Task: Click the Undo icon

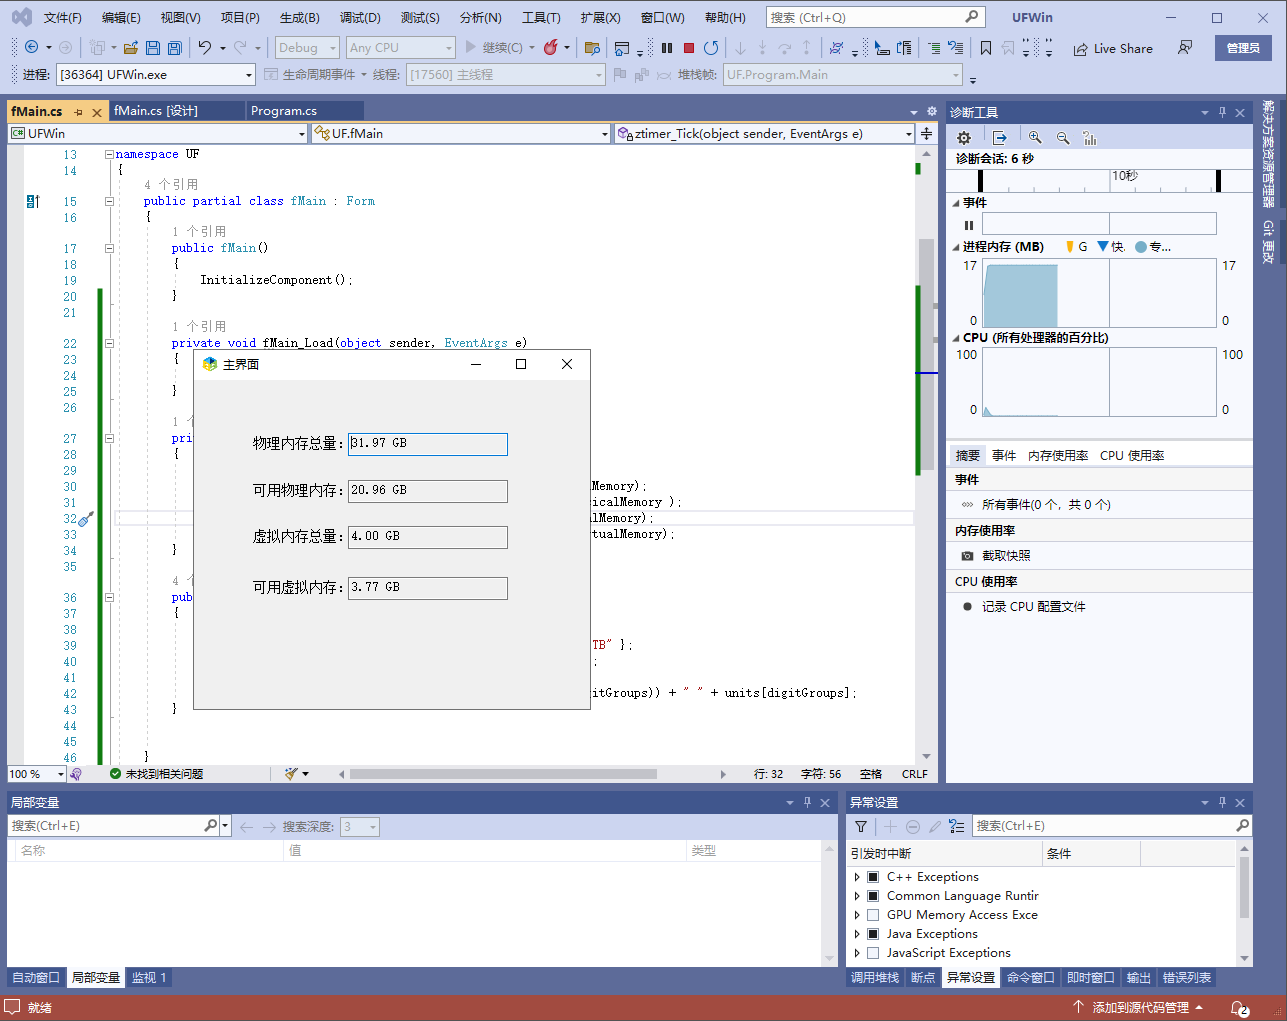Action: tap(205, 48)
